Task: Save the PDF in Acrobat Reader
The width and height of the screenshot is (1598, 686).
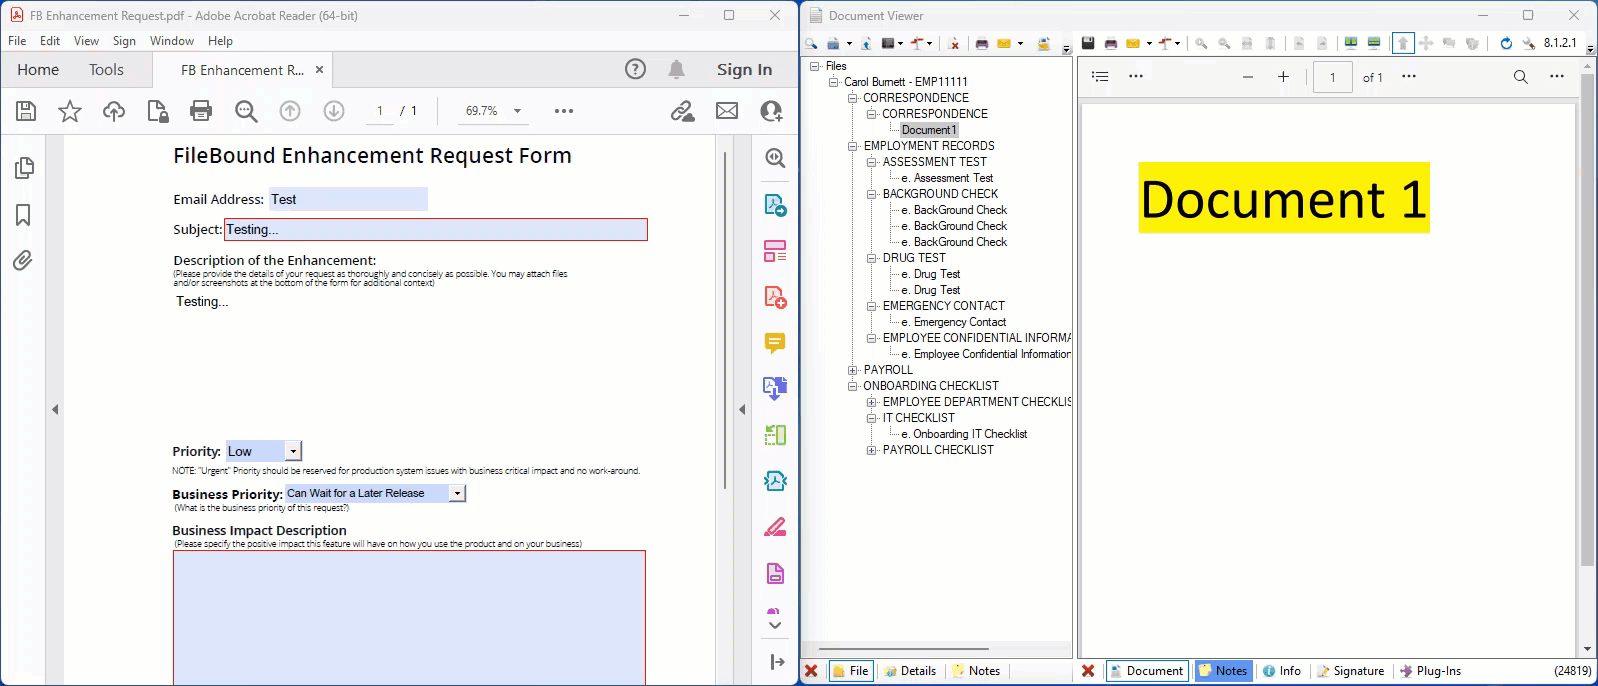Action: (26, 111)
